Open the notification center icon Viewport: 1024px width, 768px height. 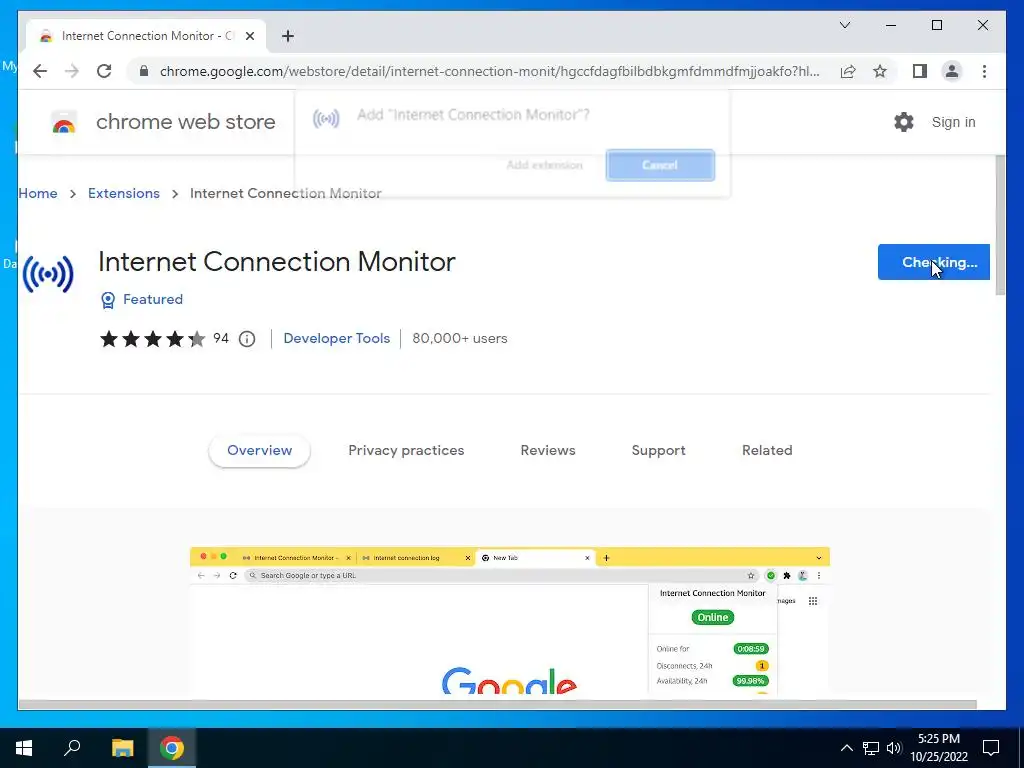coord(991,748)
